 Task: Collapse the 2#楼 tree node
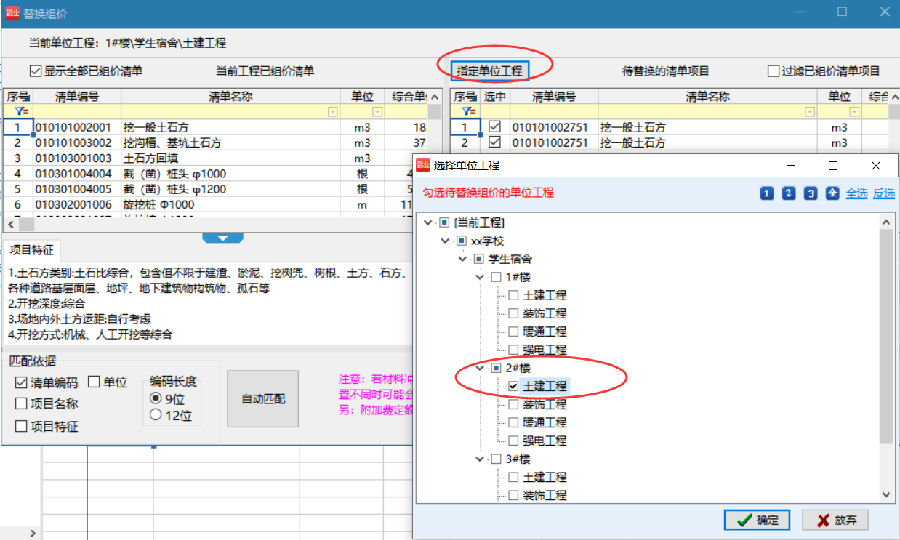coord(480,368)
